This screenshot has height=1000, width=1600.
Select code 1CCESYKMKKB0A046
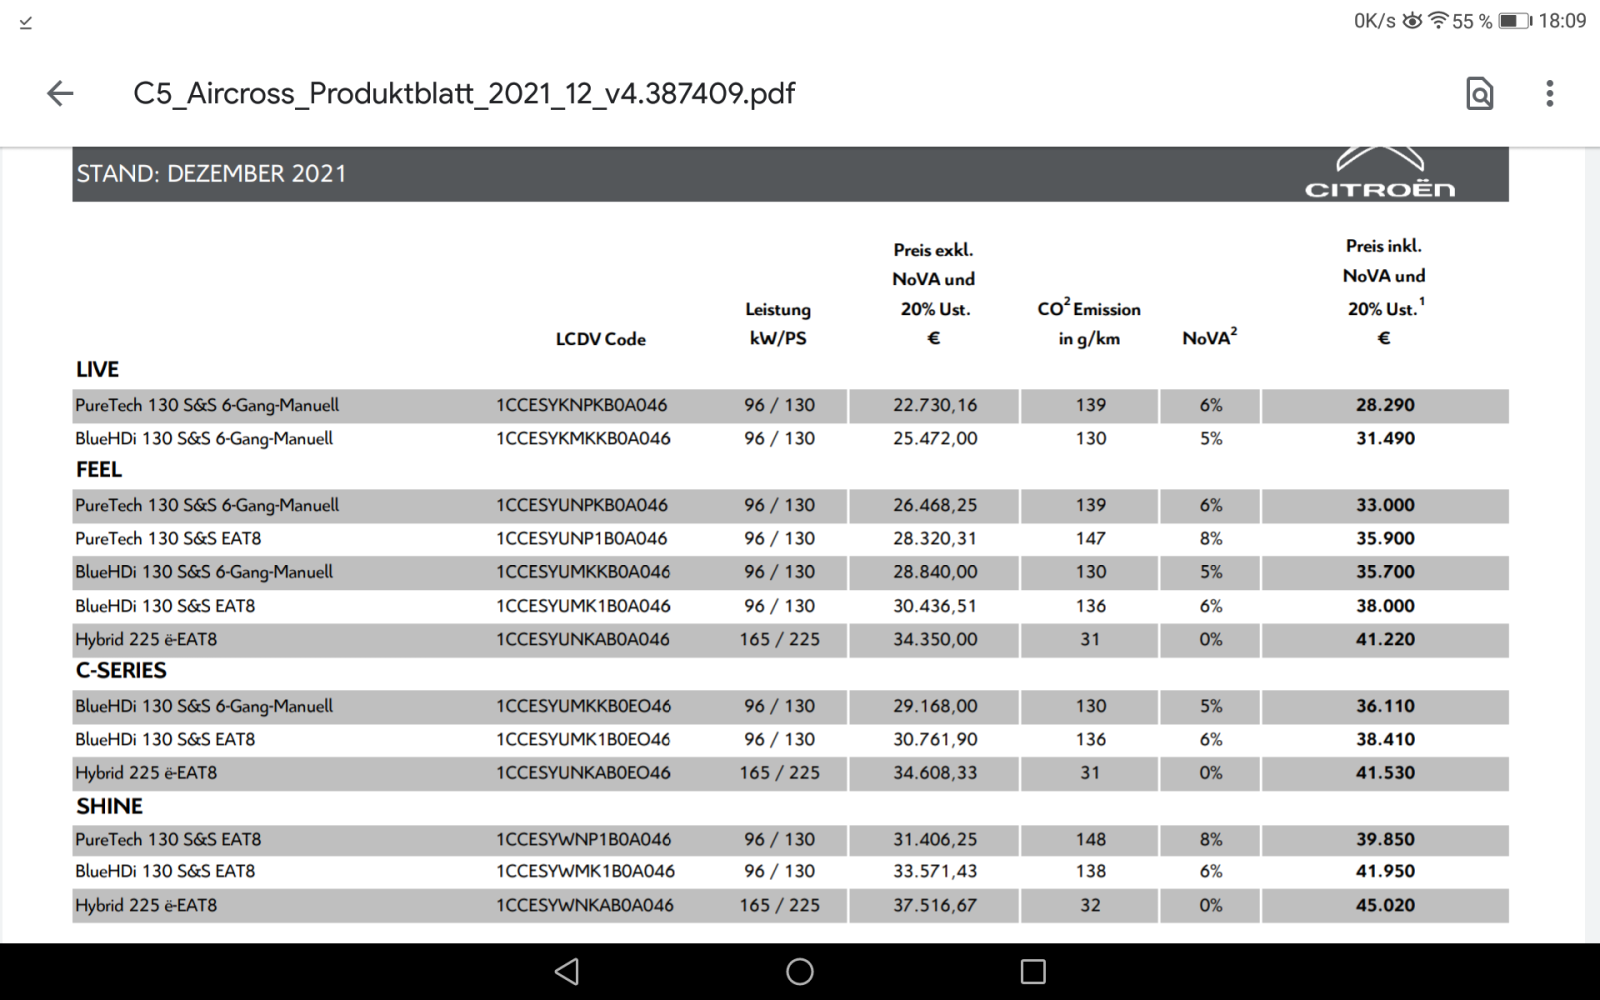coord(583,438)
